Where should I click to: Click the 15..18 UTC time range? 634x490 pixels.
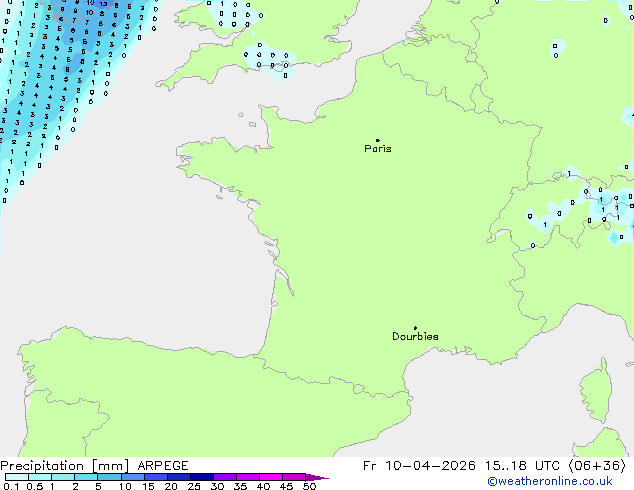click(523, 466)
